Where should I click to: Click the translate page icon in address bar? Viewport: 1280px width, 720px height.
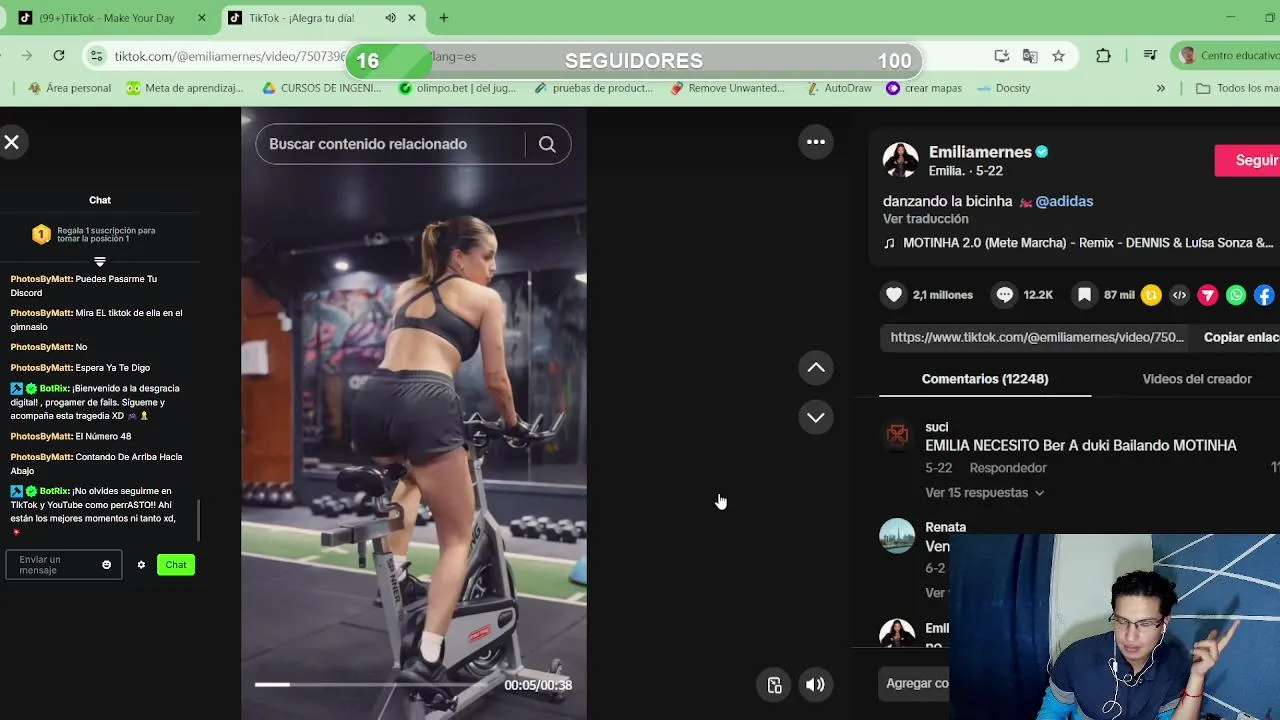tap(1030, 56)
